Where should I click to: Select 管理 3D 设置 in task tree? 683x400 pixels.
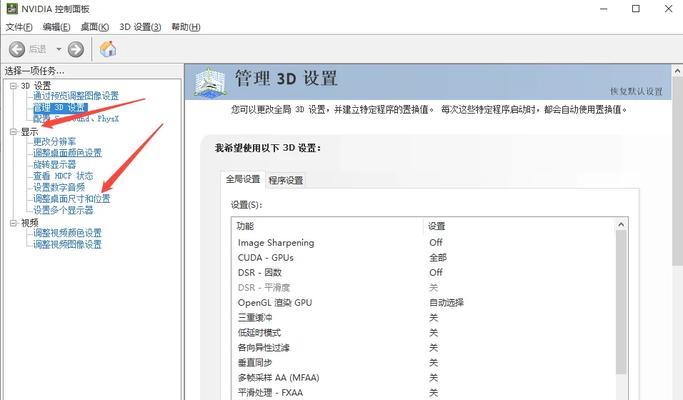61,107
